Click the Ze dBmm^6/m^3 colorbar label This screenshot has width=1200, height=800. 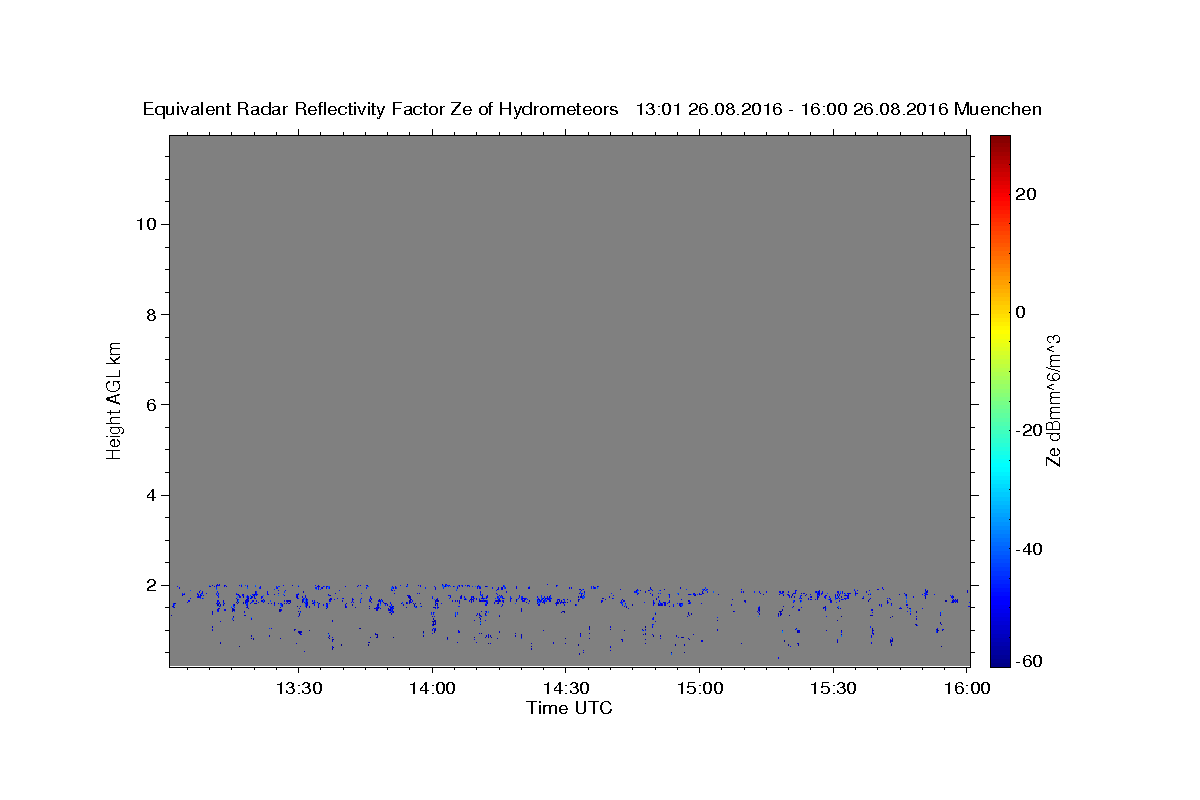click(1053, 400)
